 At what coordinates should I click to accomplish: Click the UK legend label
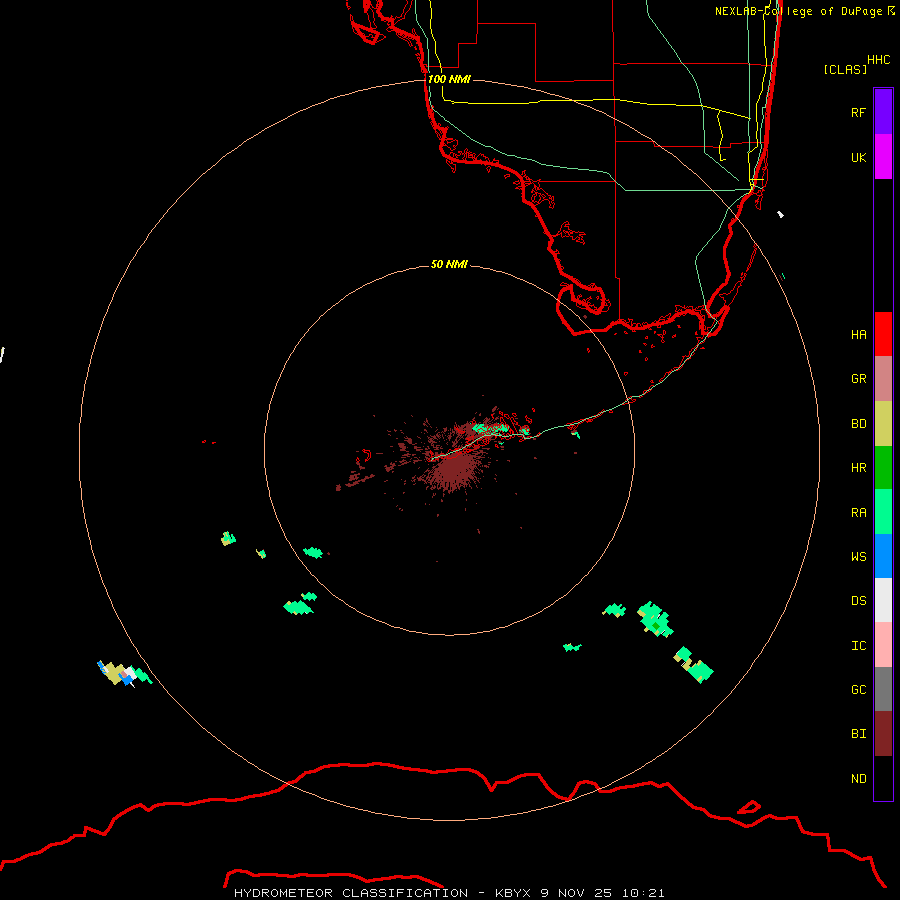point(858,157)
